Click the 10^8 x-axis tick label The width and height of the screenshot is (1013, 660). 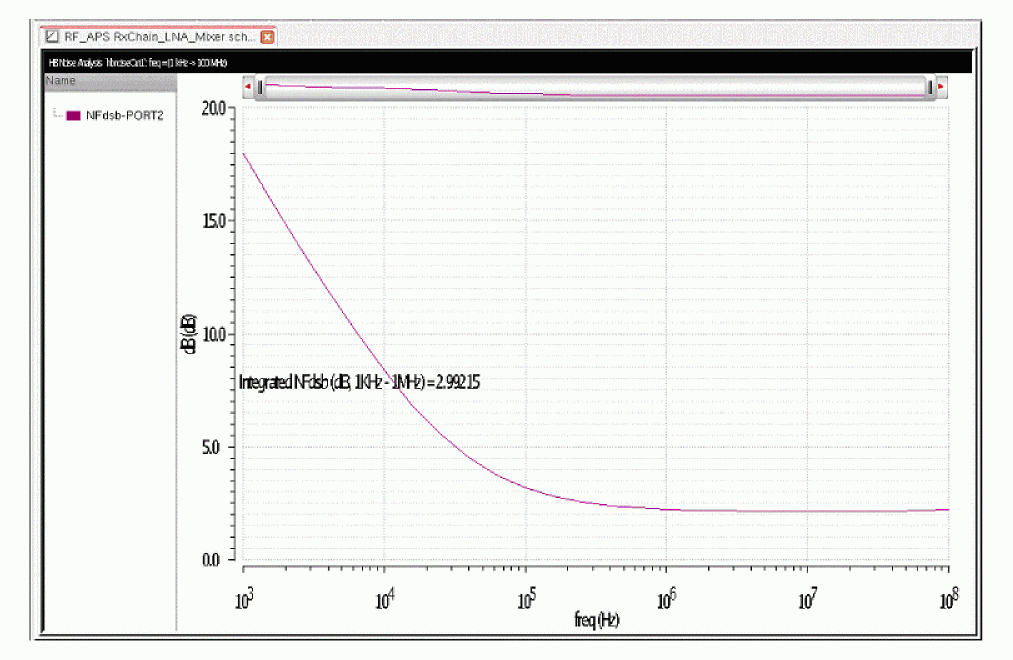pyautogui.click(x=949, y=599)
